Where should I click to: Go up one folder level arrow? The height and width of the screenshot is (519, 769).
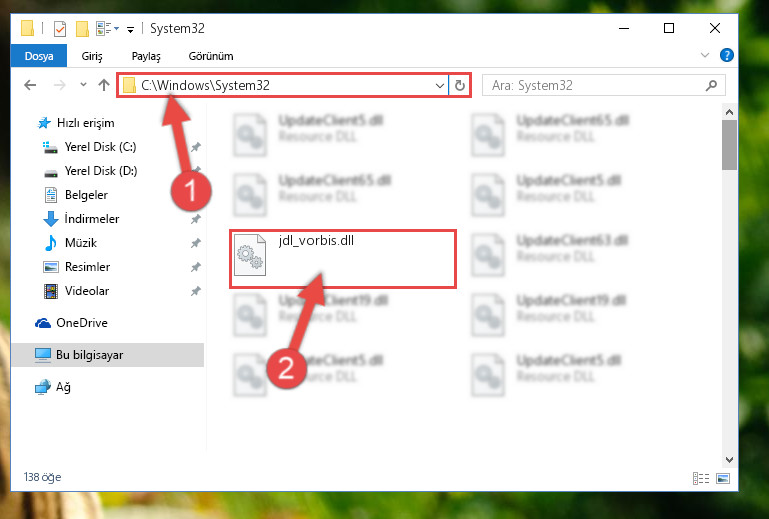click(x=103, y=85)
